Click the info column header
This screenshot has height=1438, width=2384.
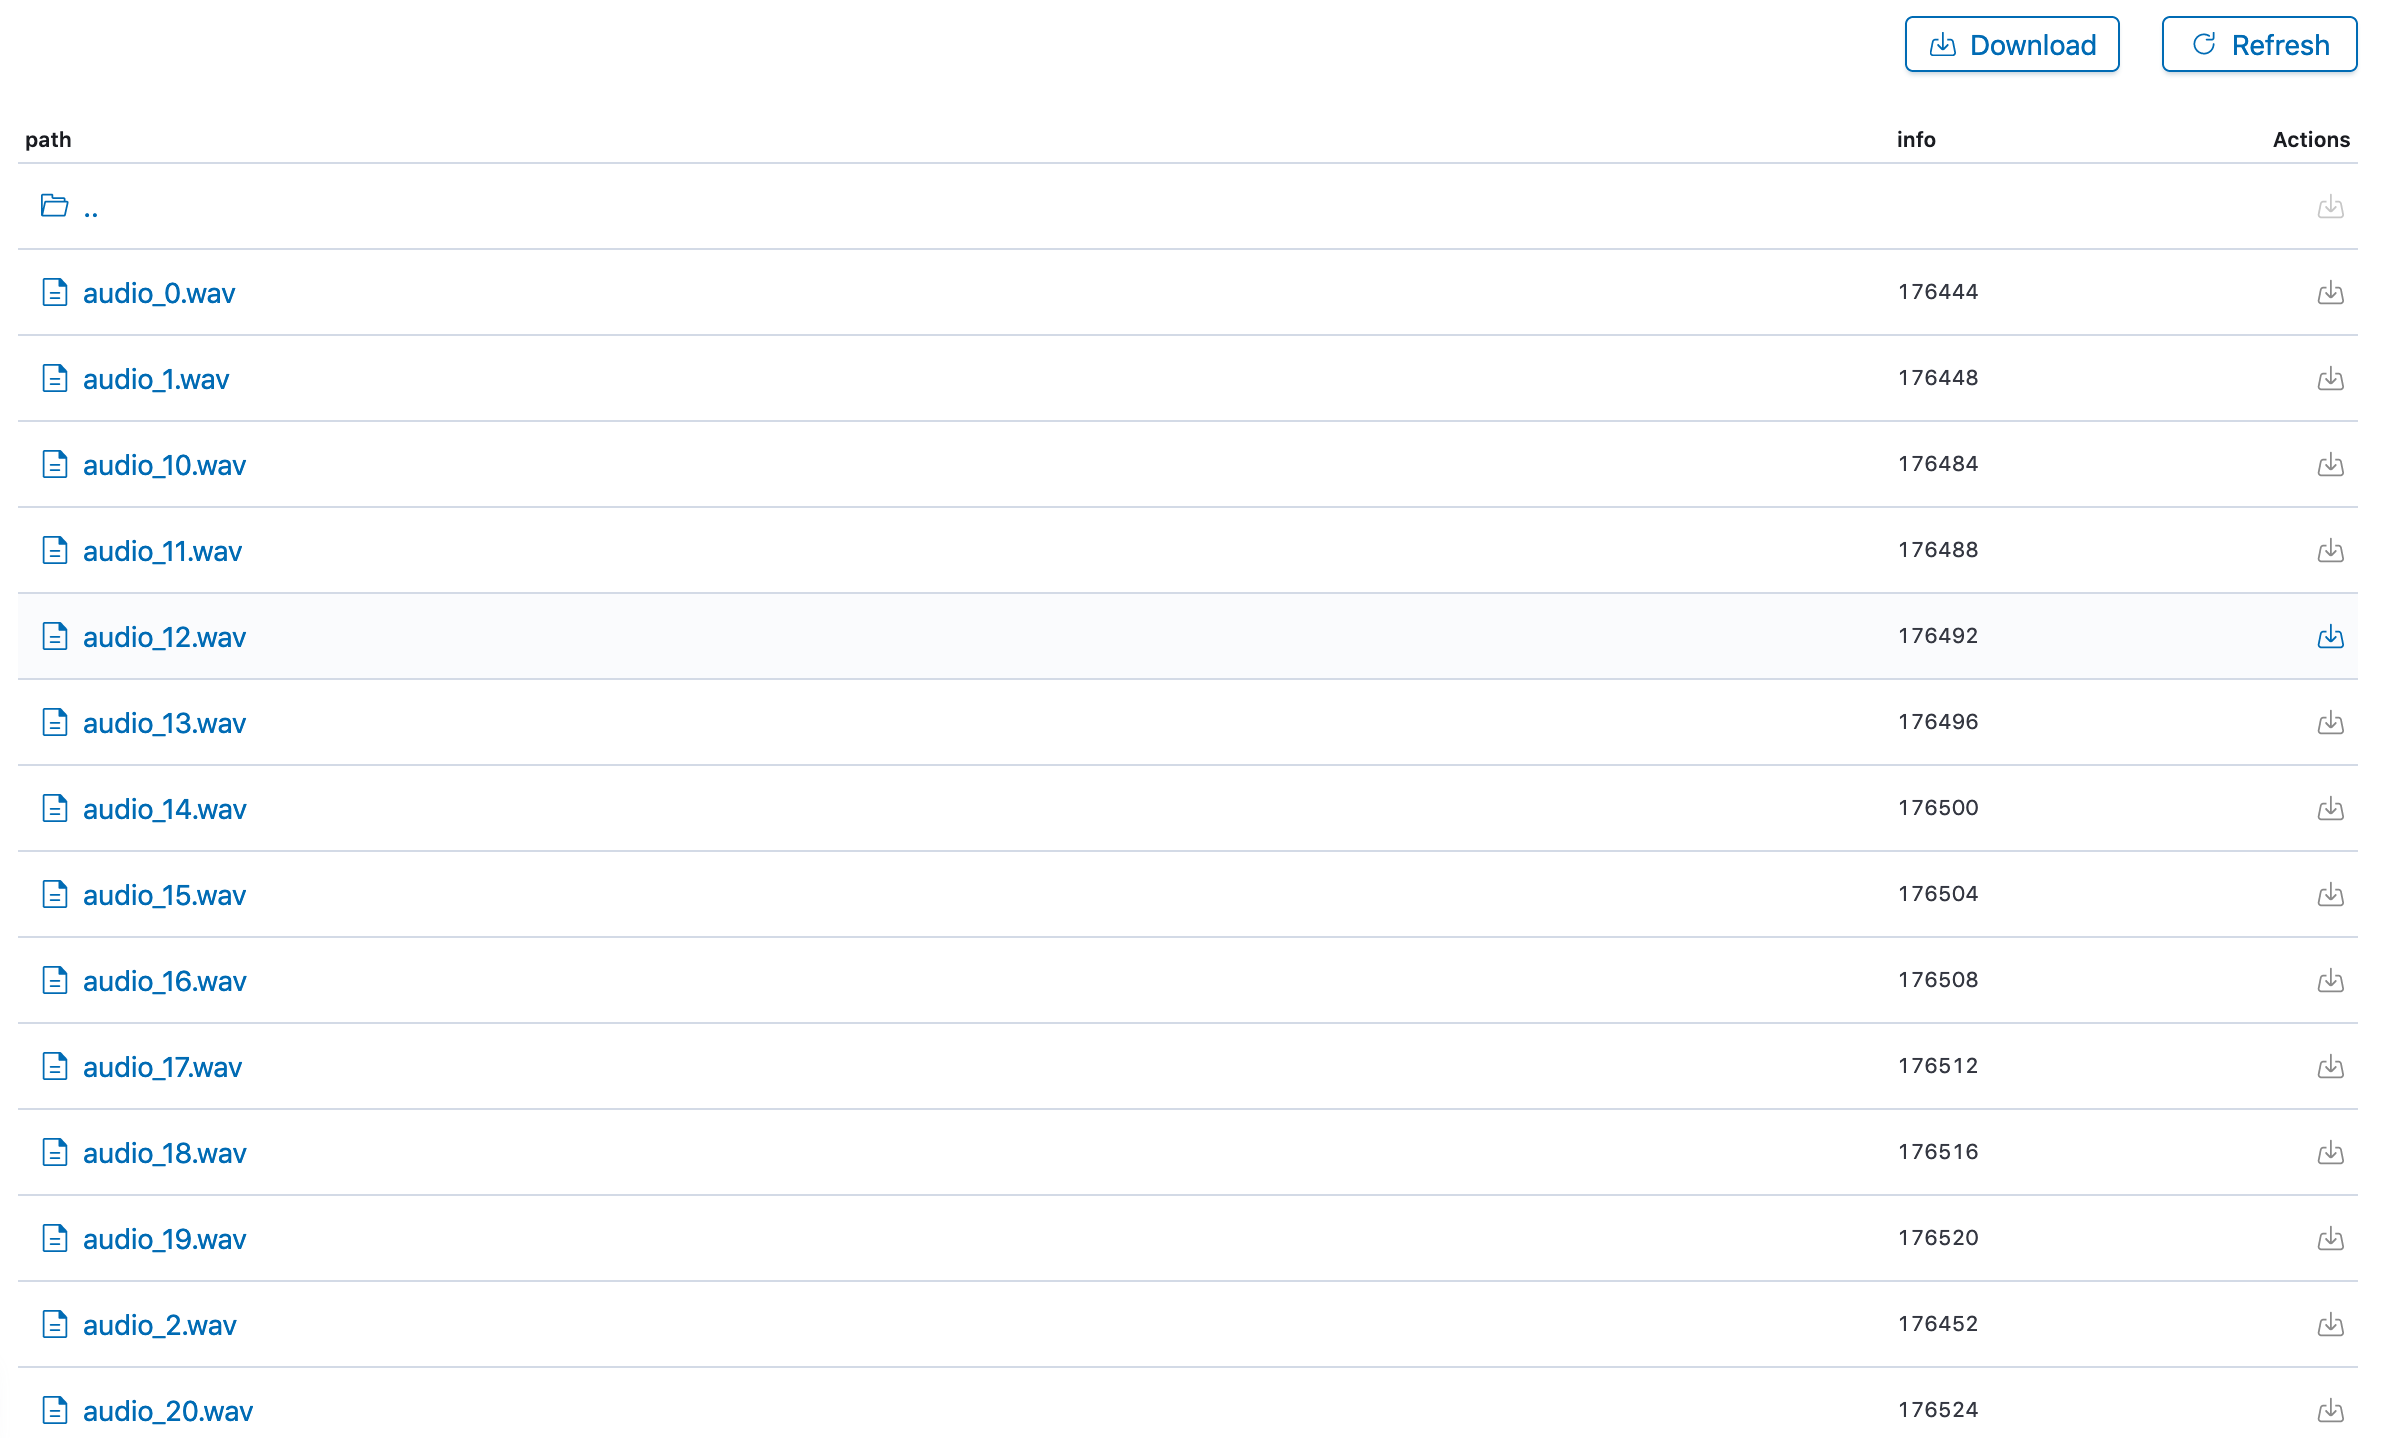click(x=1916, y=139)
